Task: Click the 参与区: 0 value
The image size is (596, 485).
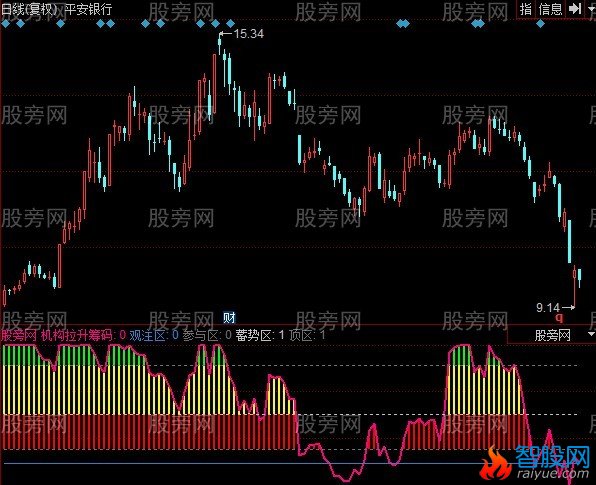Action: point(207,335)
